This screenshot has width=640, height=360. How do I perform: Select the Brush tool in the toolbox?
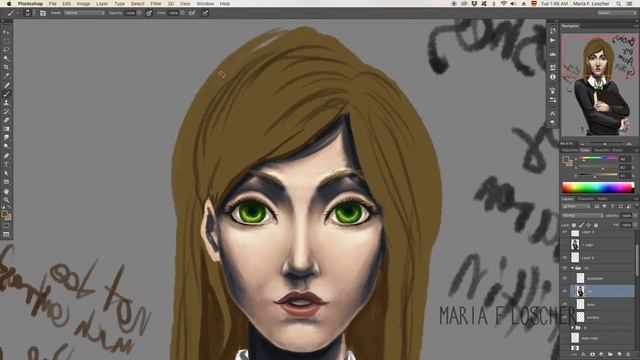click(x=6, y=94)
